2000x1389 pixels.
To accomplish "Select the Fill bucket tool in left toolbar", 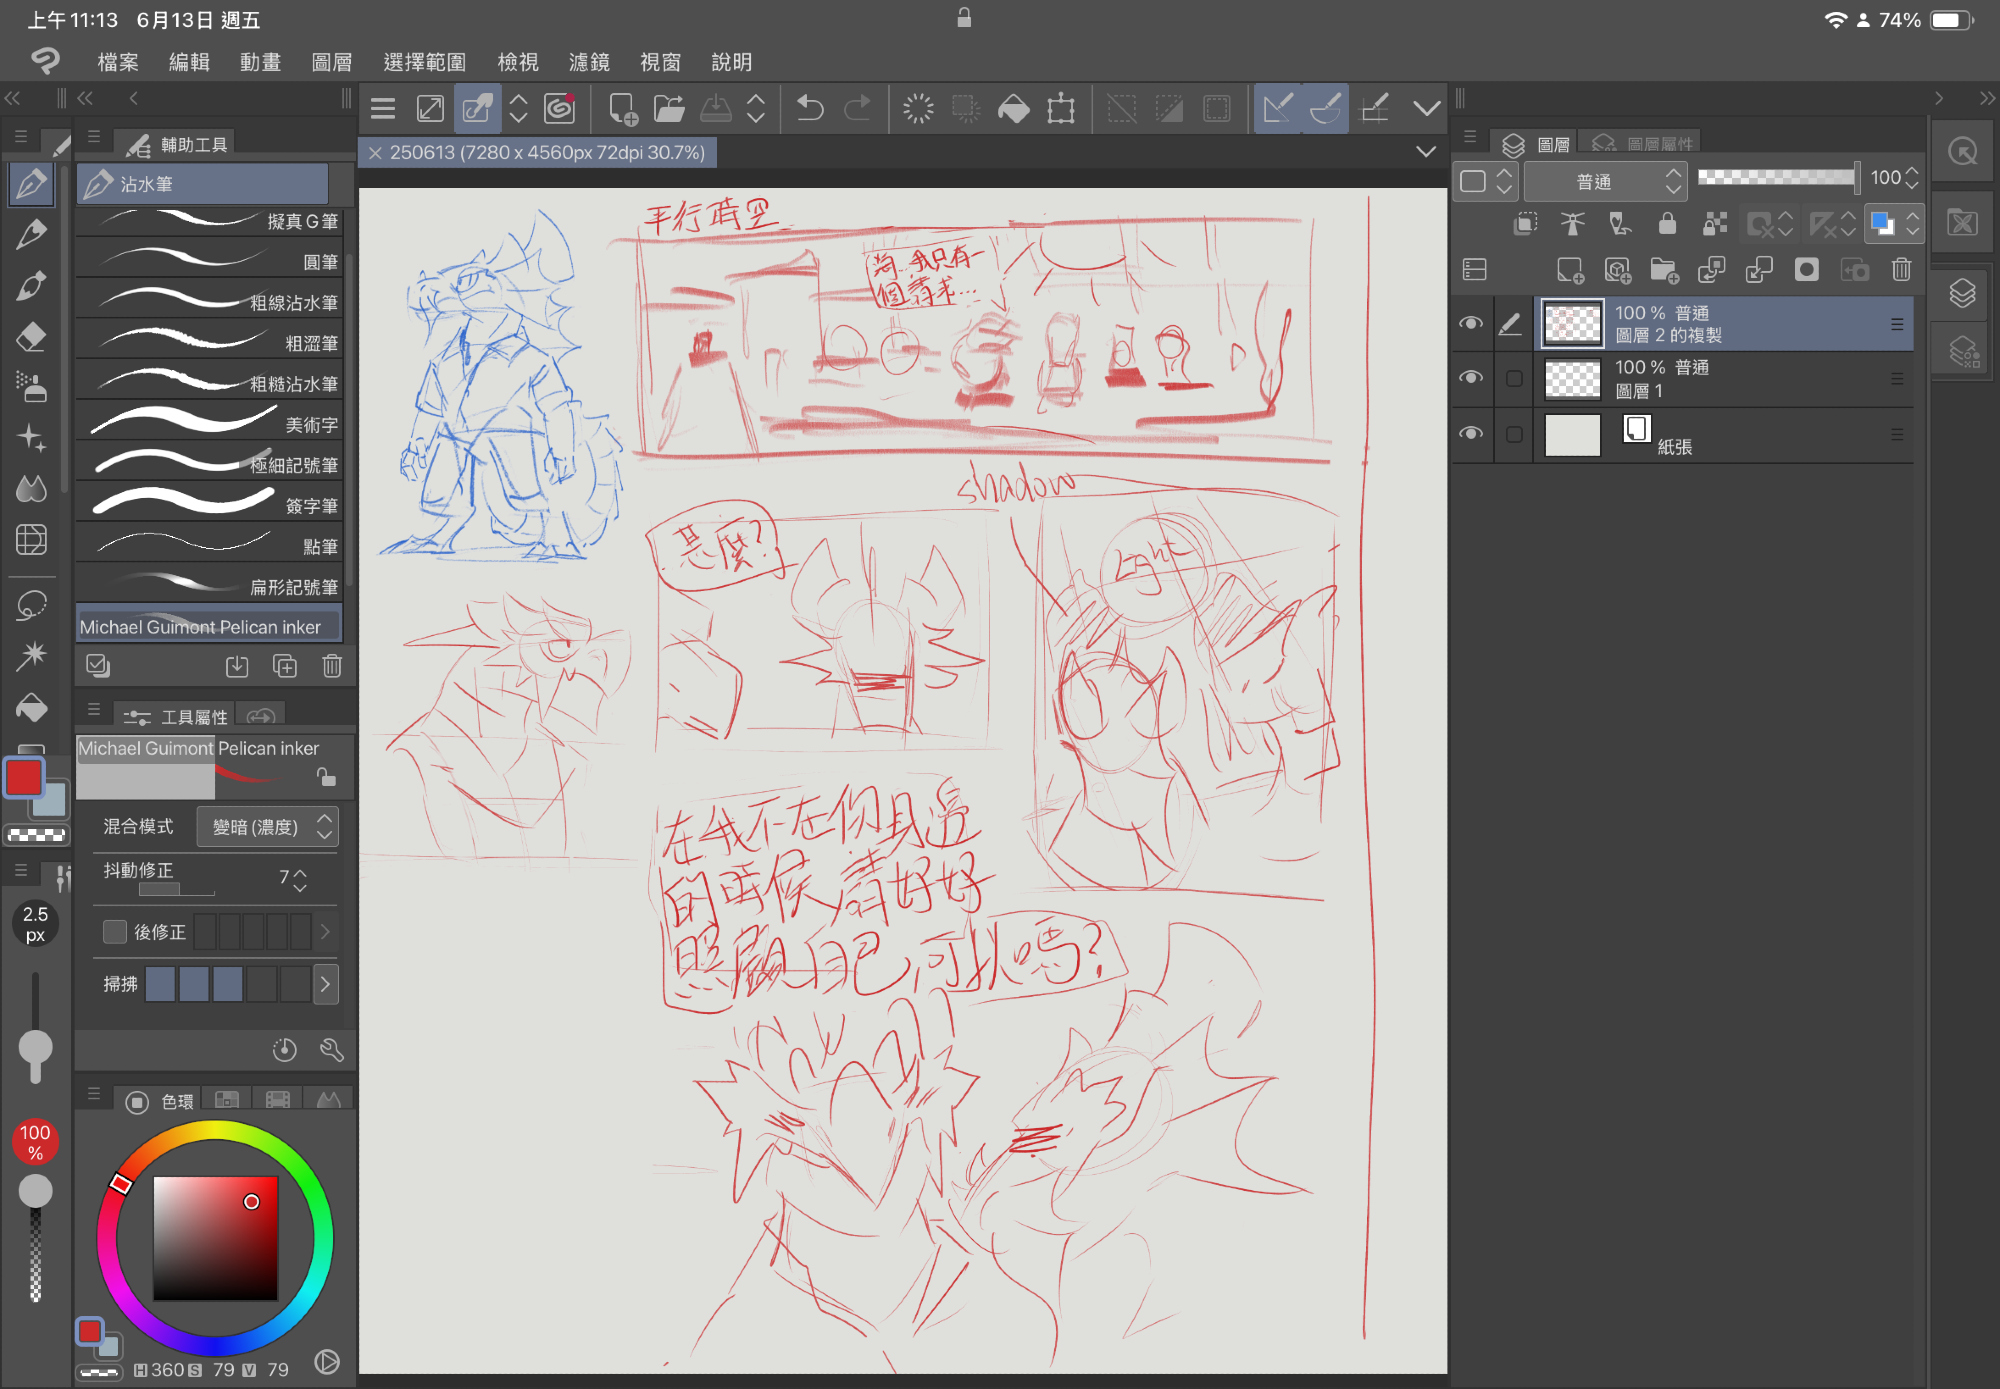I will (x=31, y=709).
